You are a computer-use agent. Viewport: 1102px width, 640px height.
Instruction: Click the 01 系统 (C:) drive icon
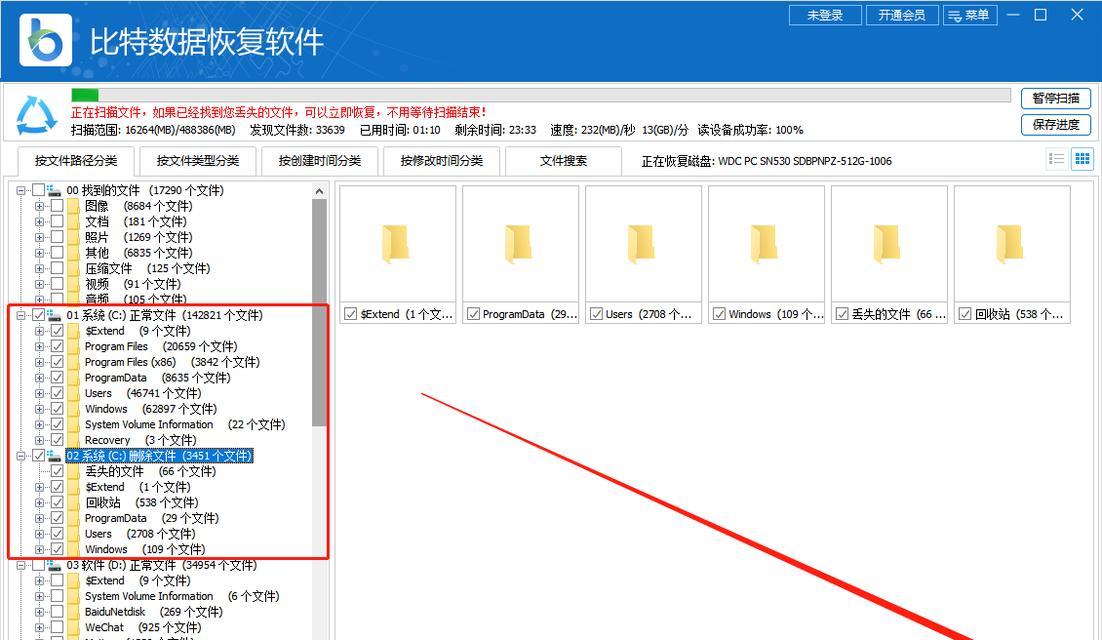click(54, 315)
